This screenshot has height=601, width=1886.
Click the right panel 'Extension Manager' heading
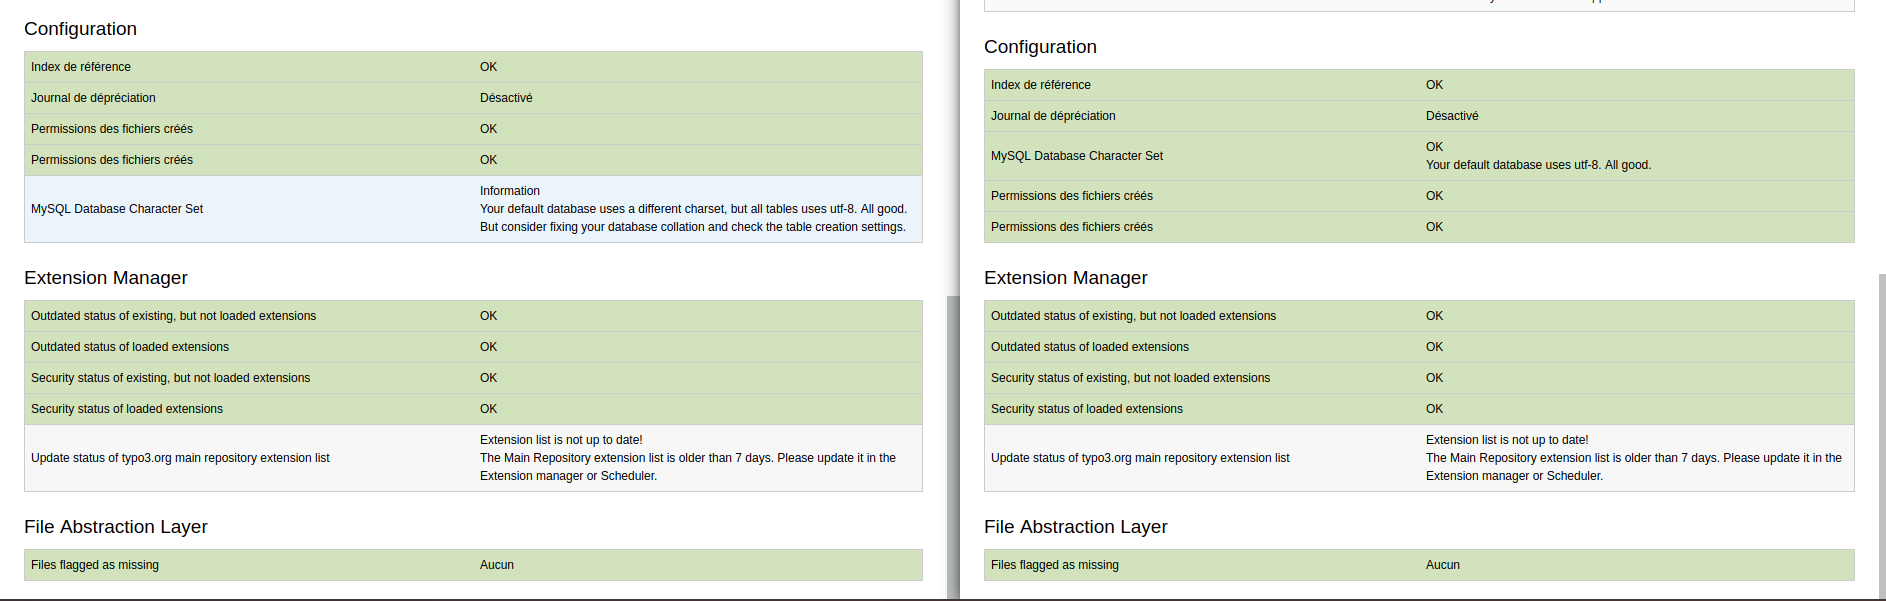pos(1066,278)
